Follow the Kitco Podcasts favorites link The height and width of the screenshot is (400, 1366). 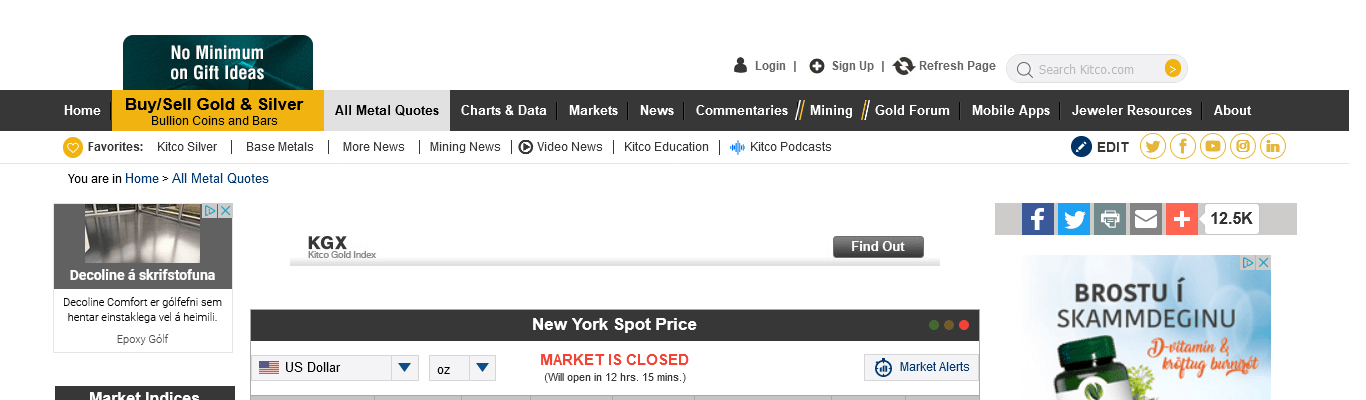(x=790, y=147)
